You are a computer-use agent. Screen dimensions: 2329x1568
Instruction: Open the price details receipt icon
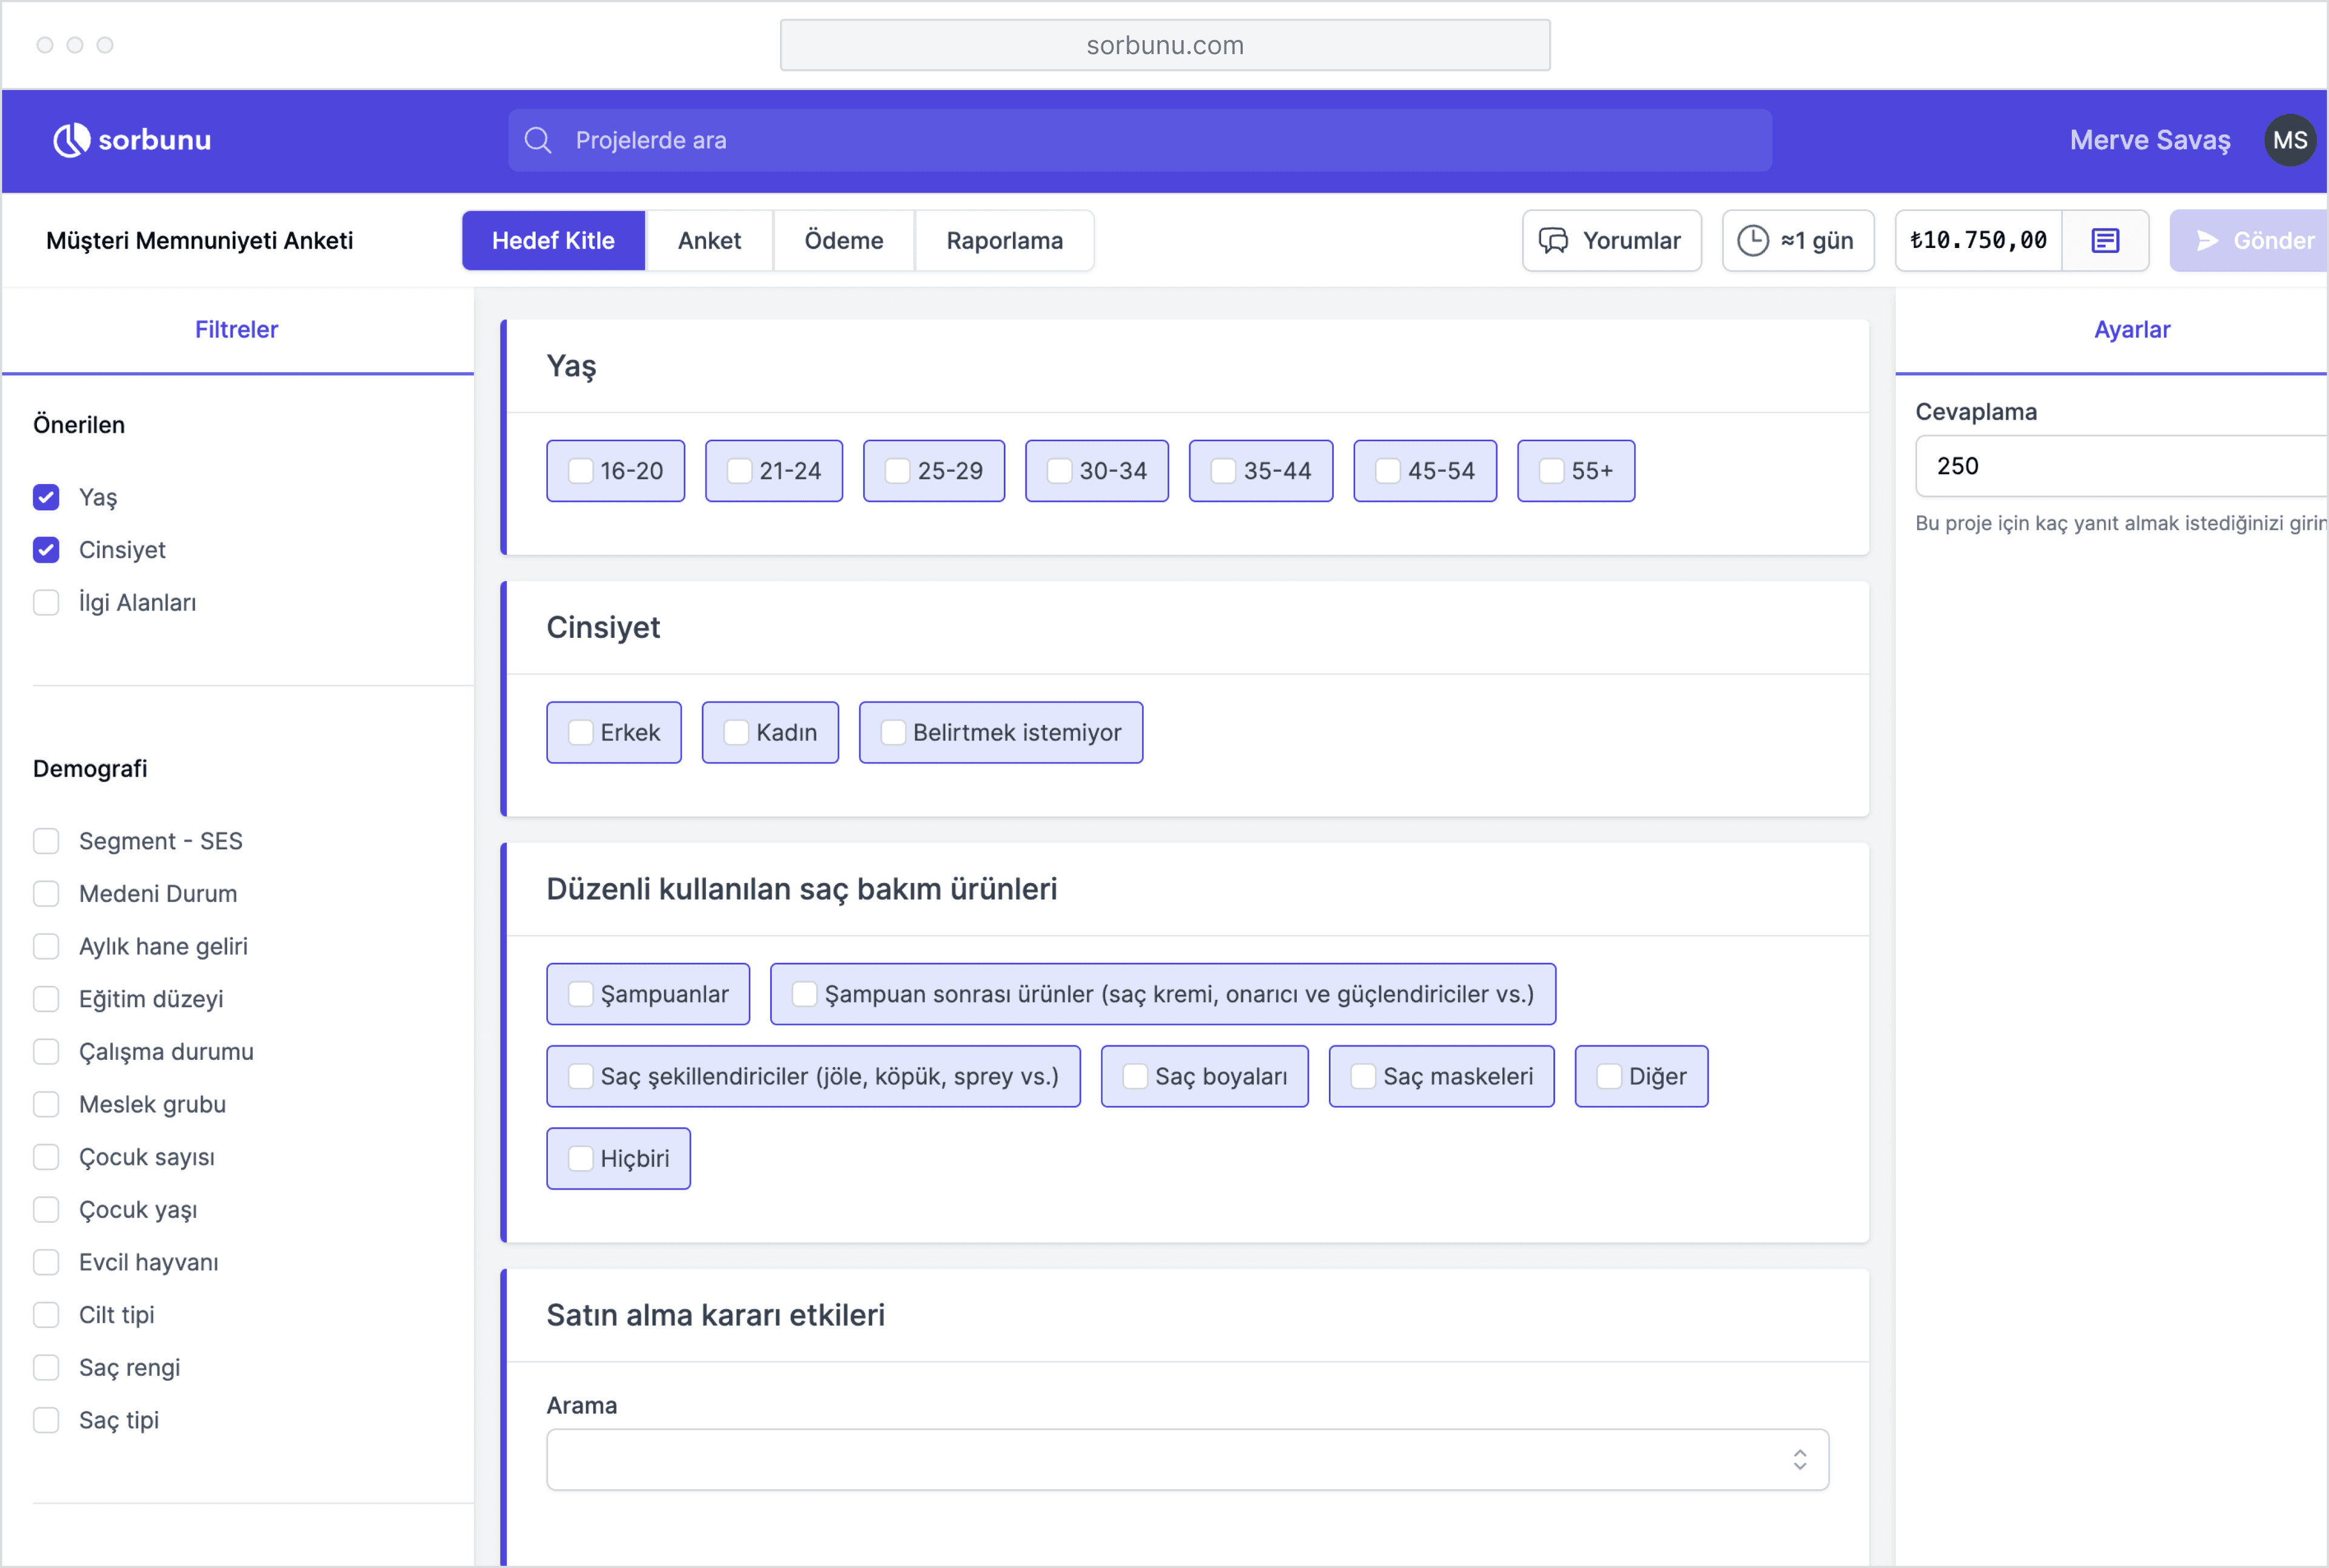(x=2104, y=241)
